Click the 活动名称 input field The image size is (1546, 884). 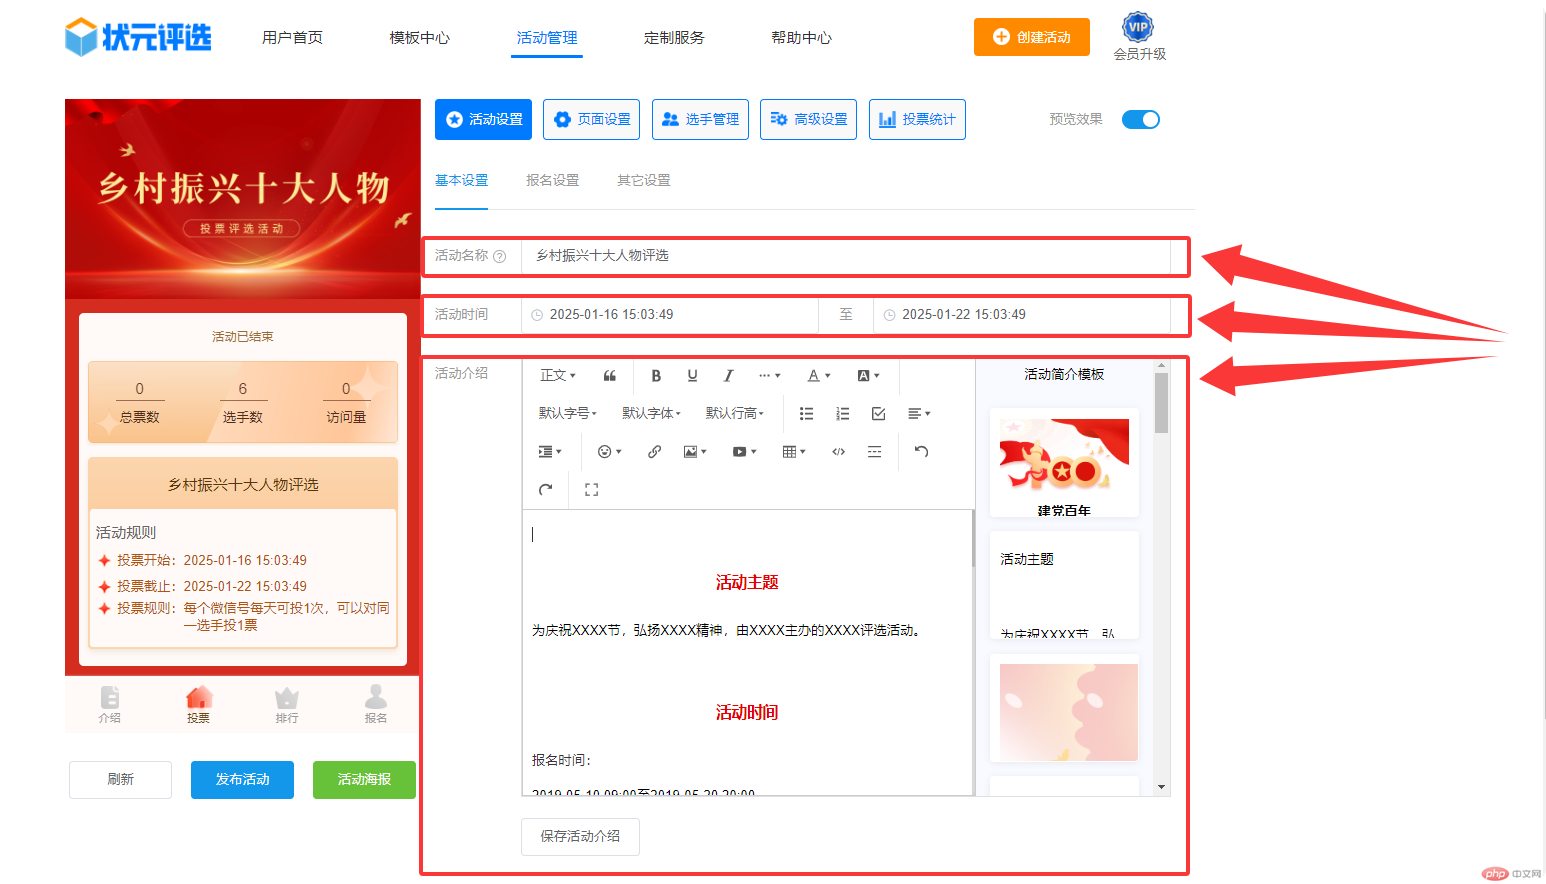[x=846, y=256]
